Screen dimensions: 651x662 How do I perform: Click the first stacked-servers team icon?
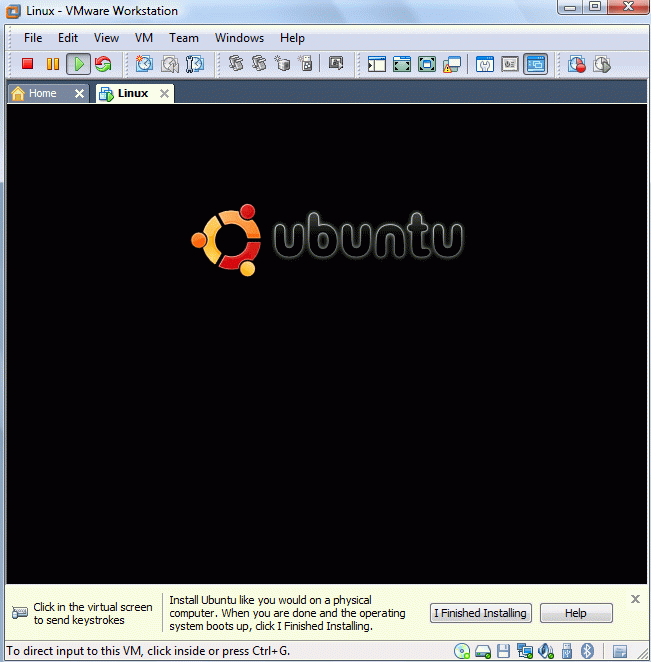236,63
